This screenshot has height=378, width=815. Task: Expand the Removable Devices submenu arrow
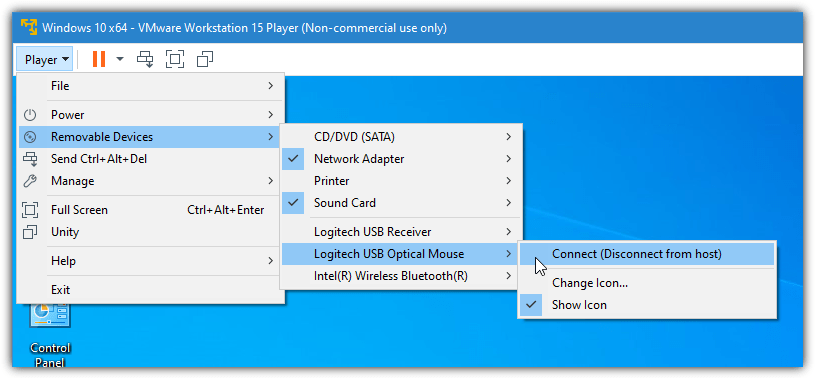pos(270,137)
